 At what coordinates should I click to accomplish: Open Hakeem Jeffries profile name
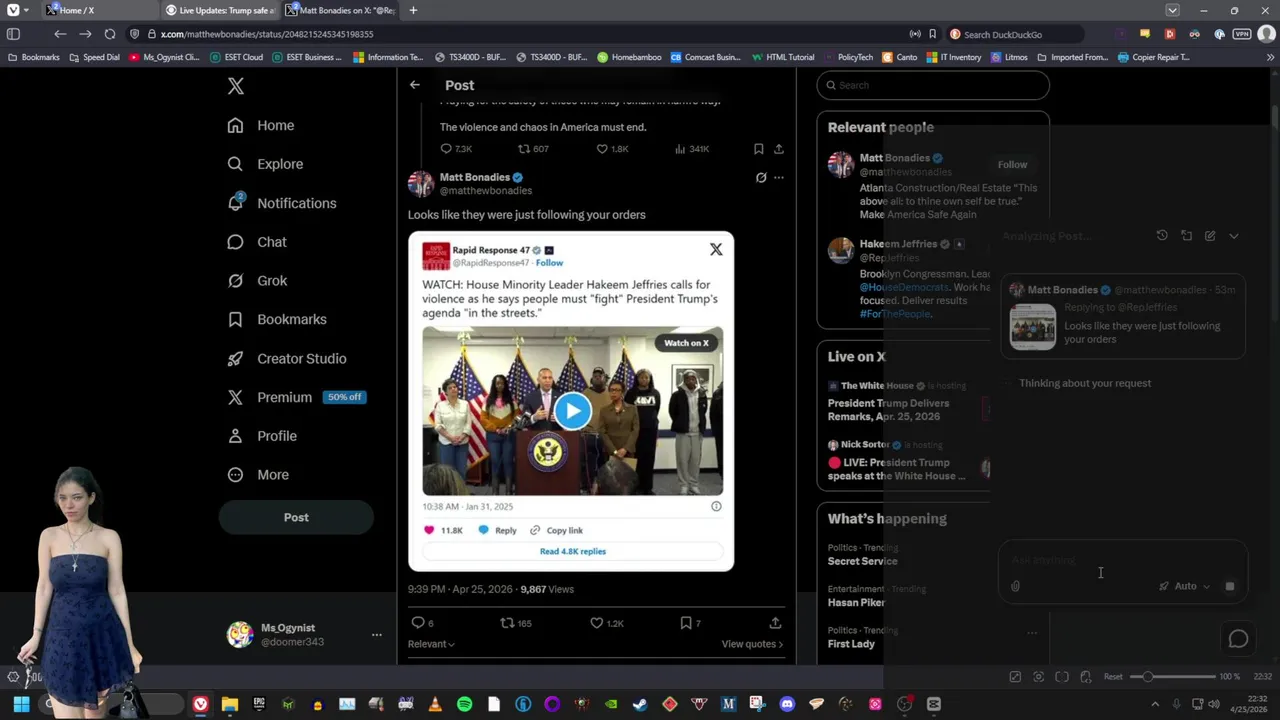898,244
